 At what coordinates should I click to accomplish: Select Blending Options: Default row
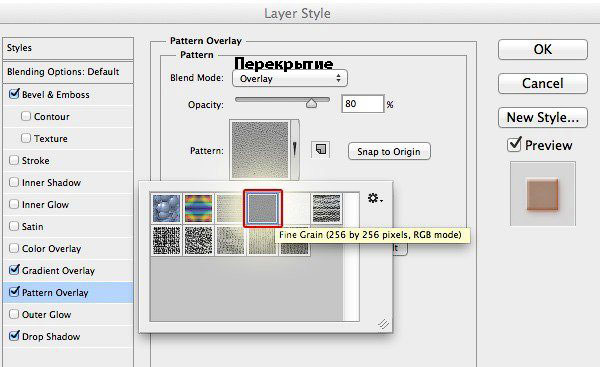coord(68,72)
